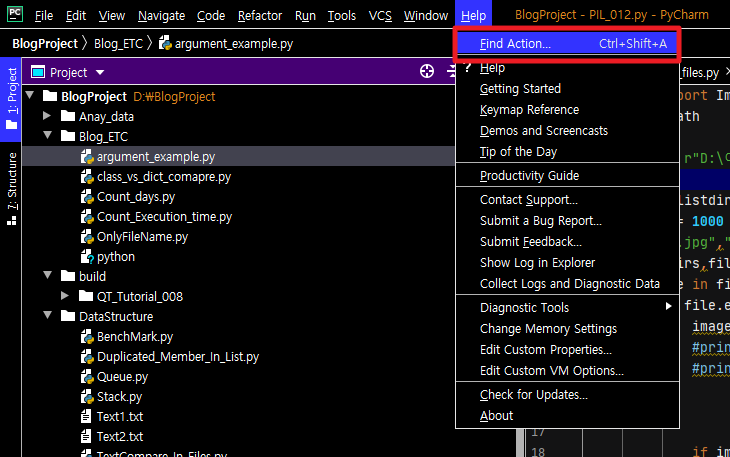730x457 pixels.
Task: Open the View menu
Action: coord(112,16)
